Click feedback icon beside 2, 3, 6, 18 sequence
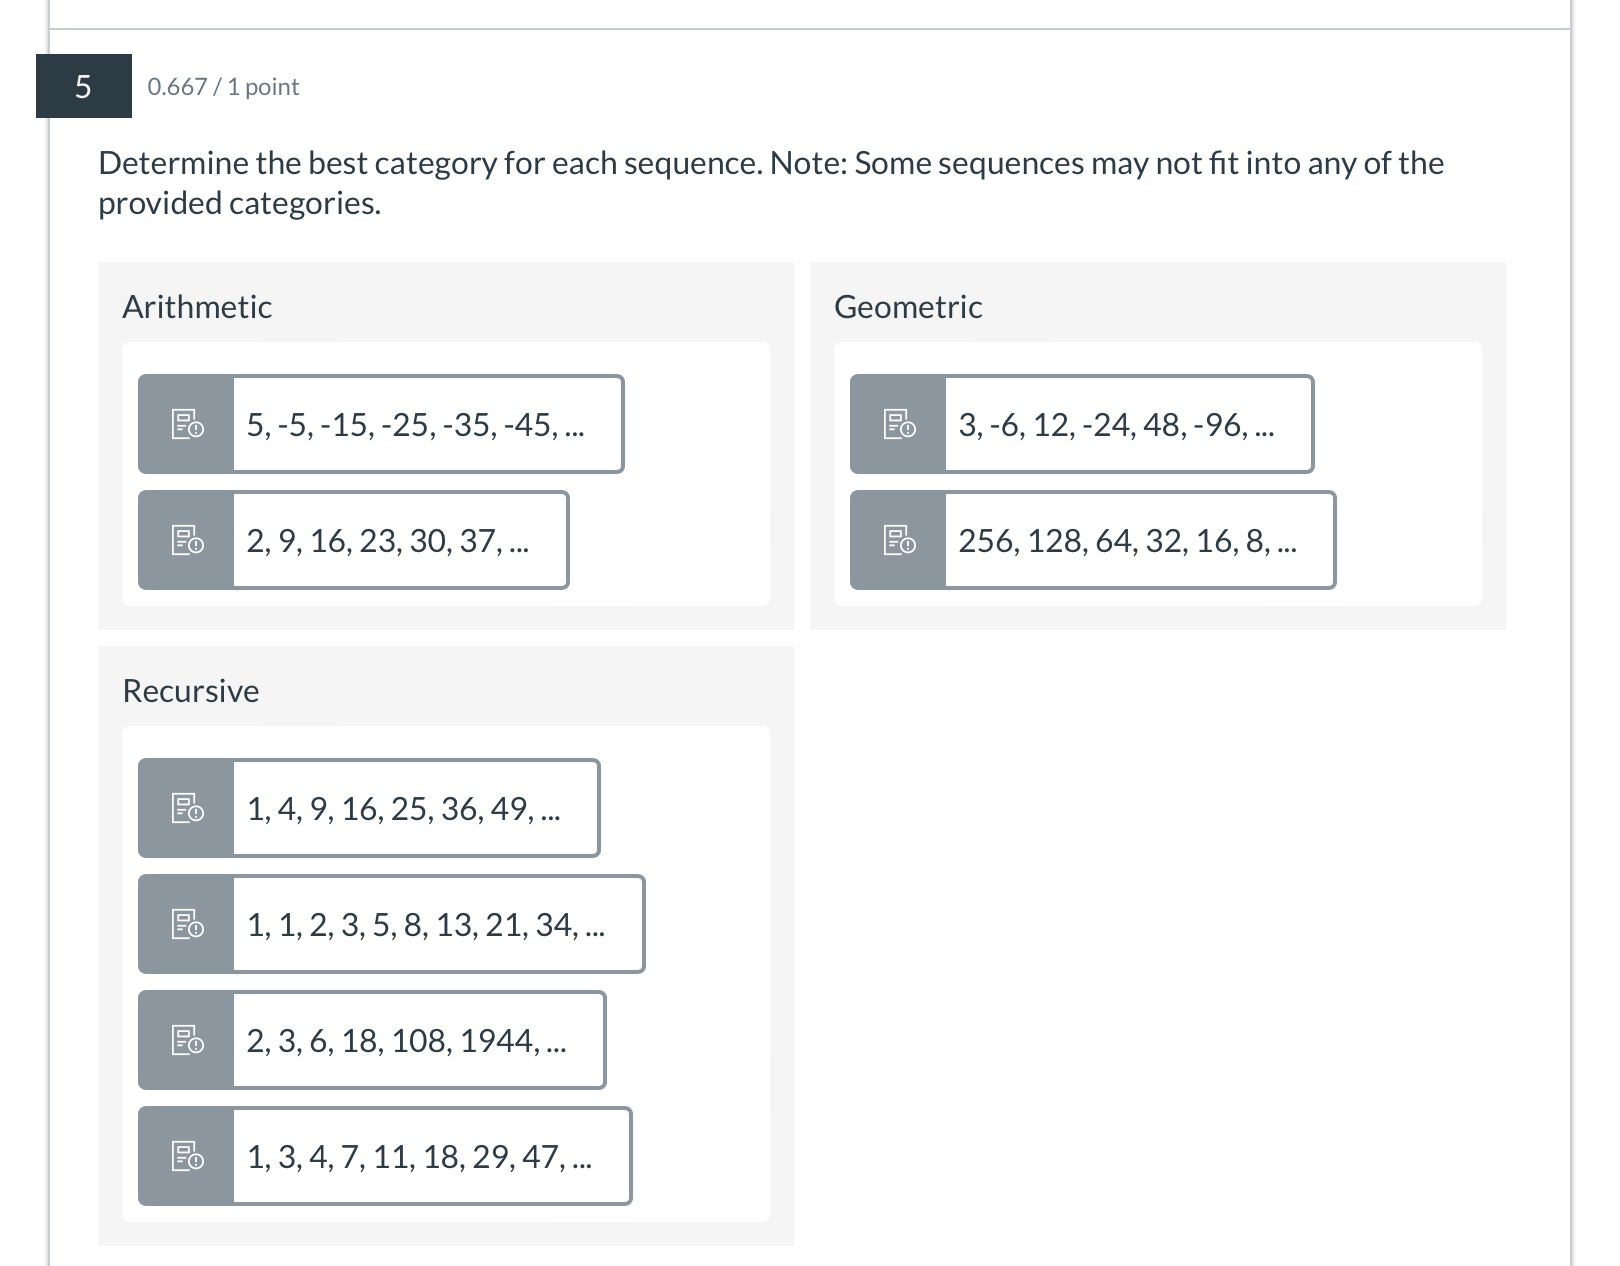 (x=187, y=1040)
